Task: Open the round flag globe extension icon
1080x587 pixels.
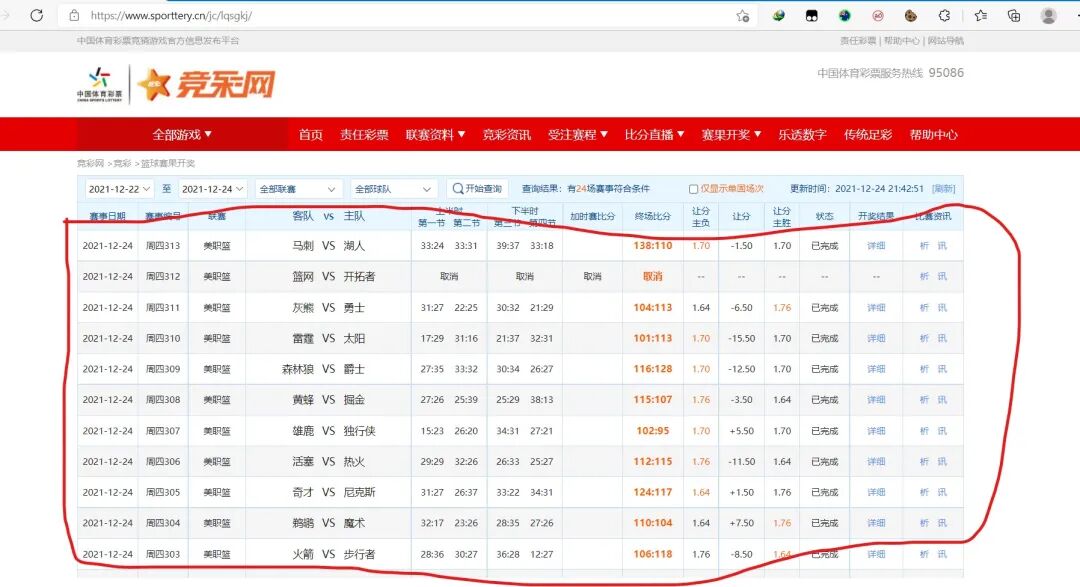Action: pos(844,15)
